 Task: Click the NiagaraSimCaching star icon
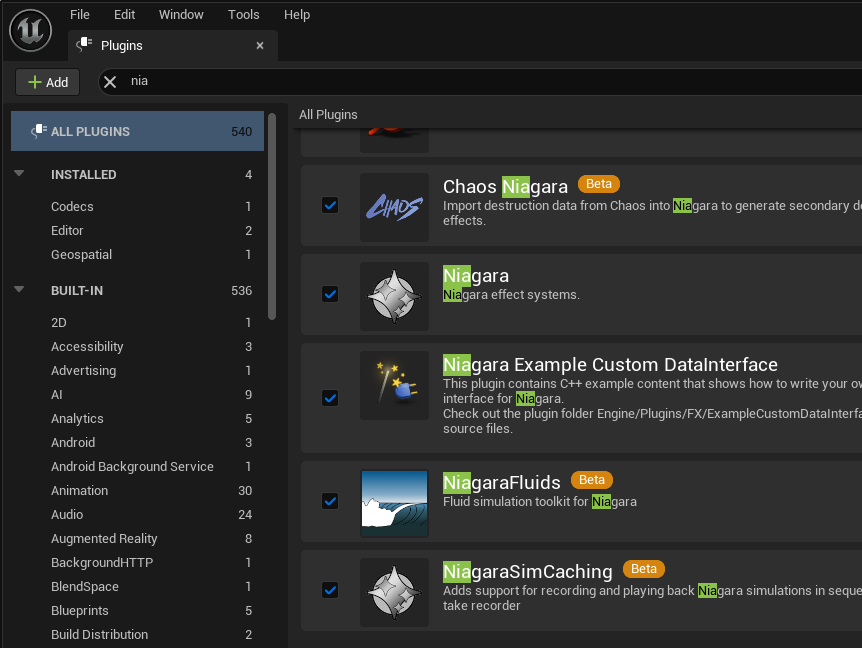pyautogui.click(x=394, y=592)
